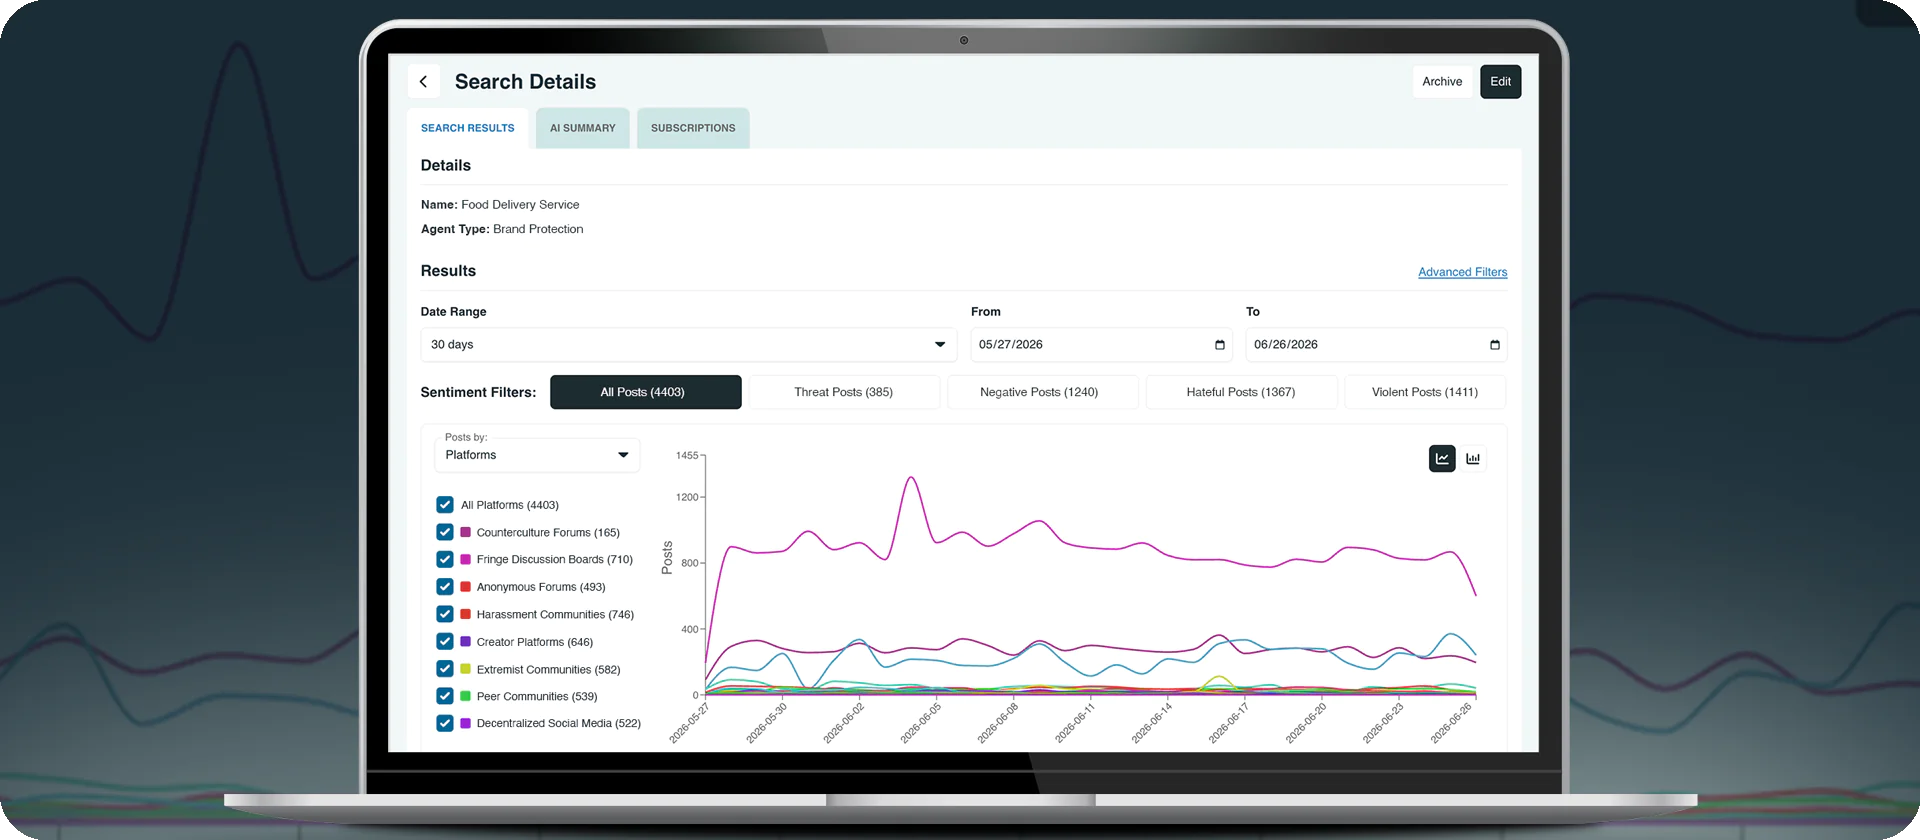The height and width of the screenshot is (840, 1920).
Task: Click the Peer Communities green swatch
Action: (466, 696)
